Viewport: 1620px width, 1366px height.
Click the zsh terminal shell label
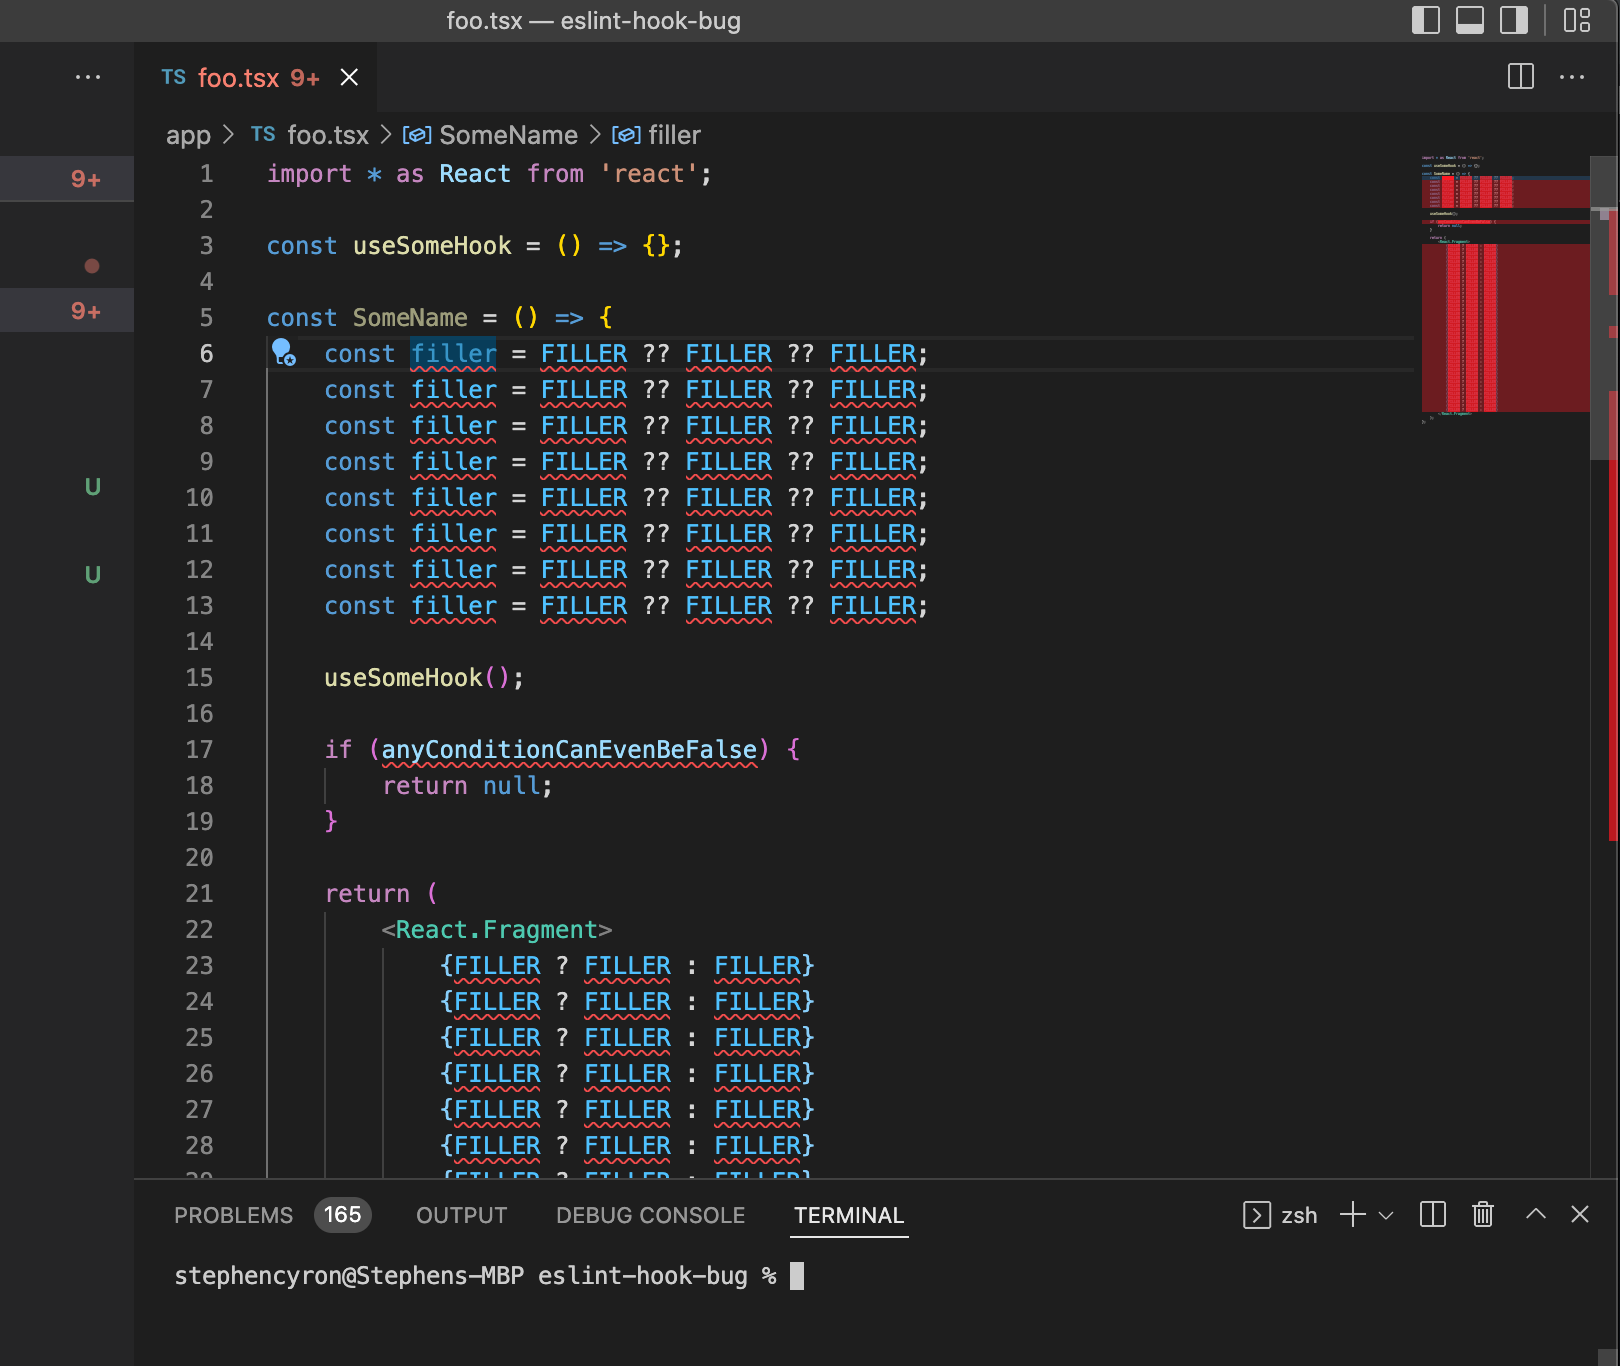coord(1299,1215)
